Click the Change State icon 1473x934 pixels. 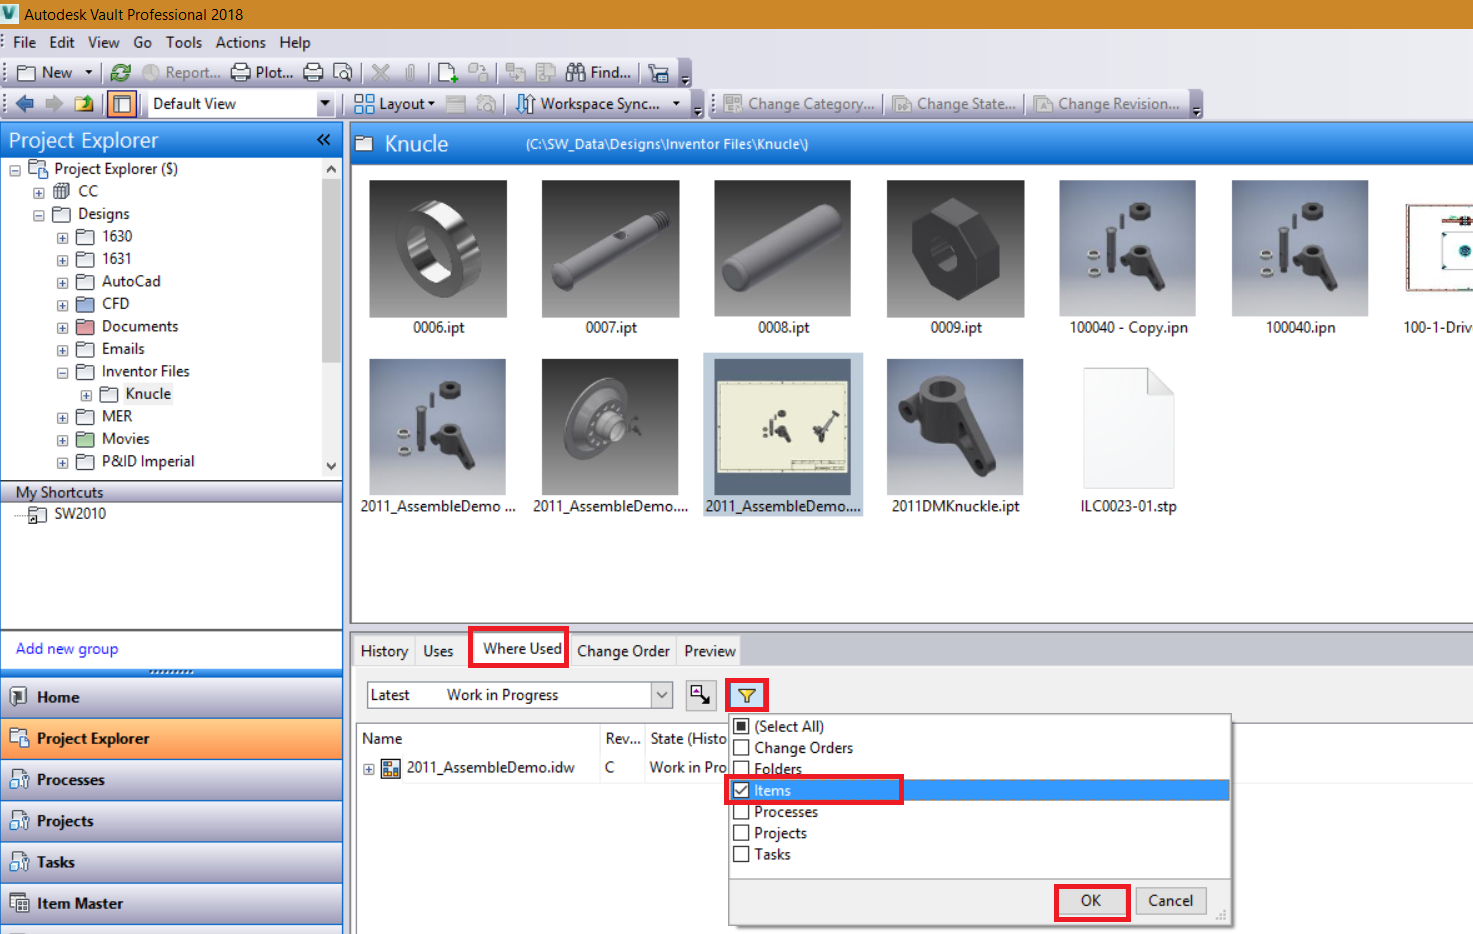point(902,103)
